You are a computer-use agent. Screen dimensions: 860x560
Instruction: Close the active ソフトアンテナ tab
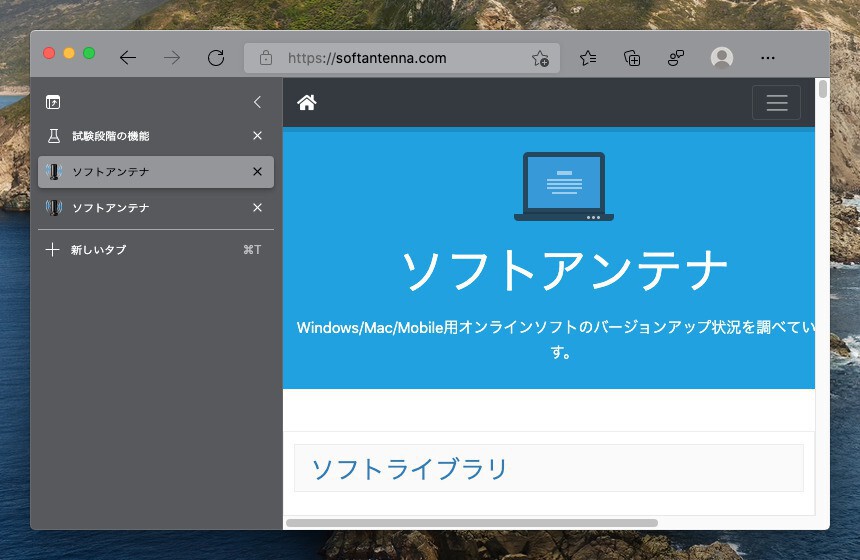pyautogui.click(x=257, y=172)
